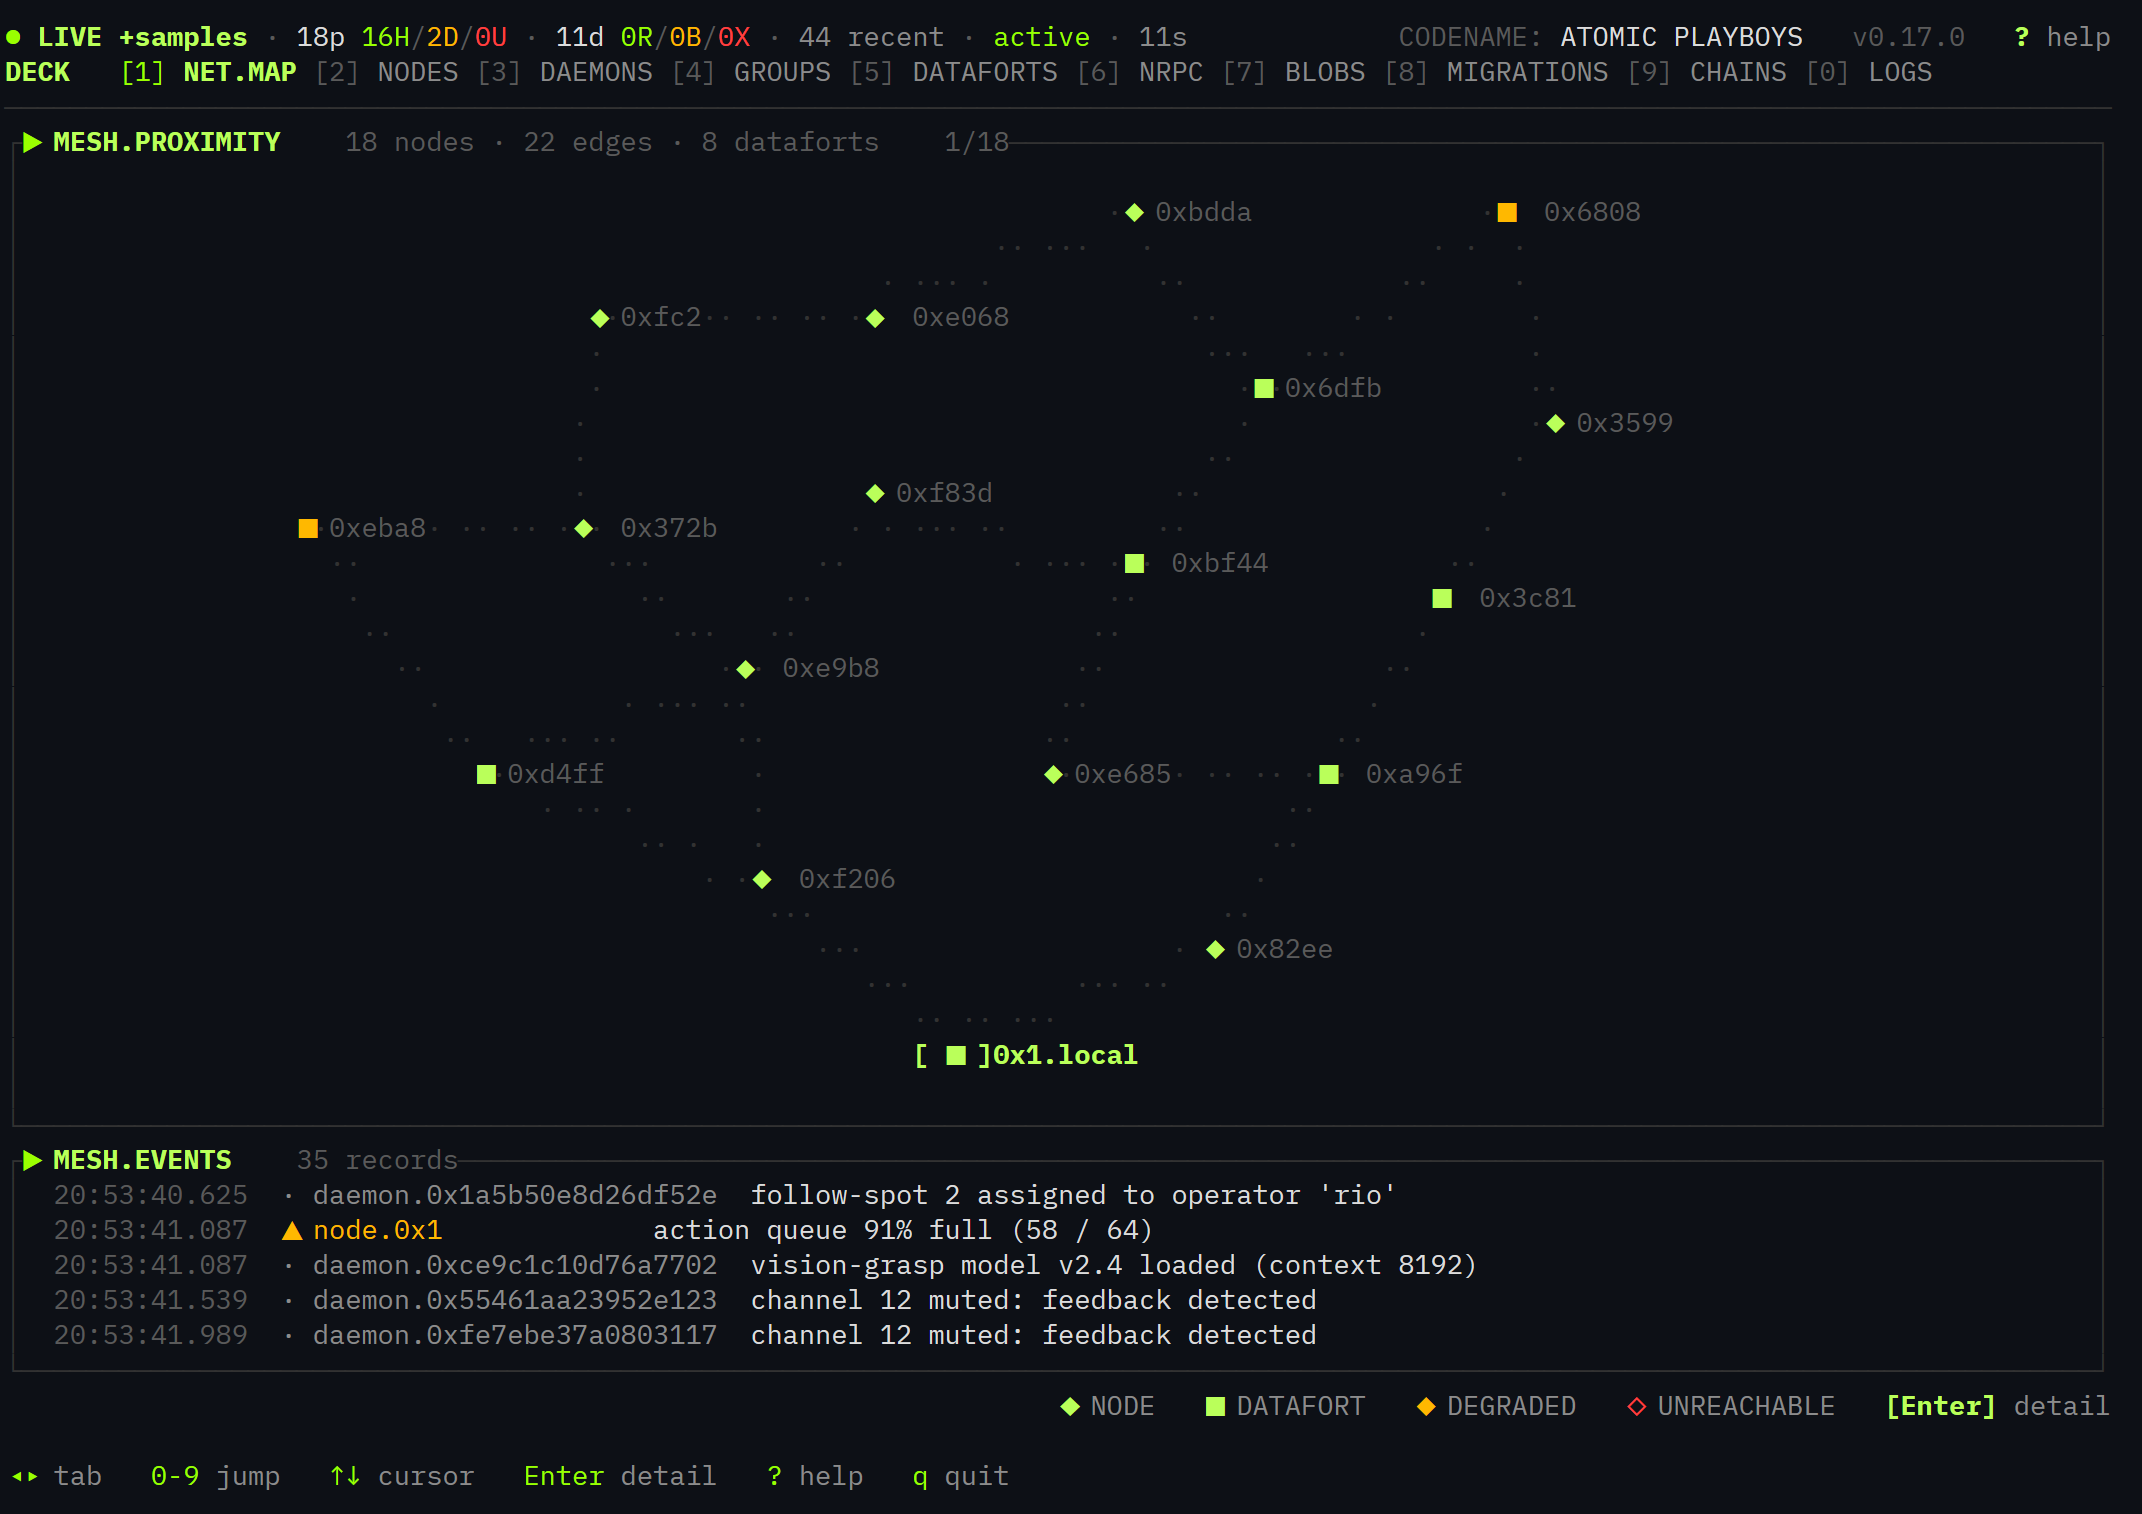
Task: Select the 0x6dfb datafort square
Action: pyautogui.click(x=1264, y=388)
